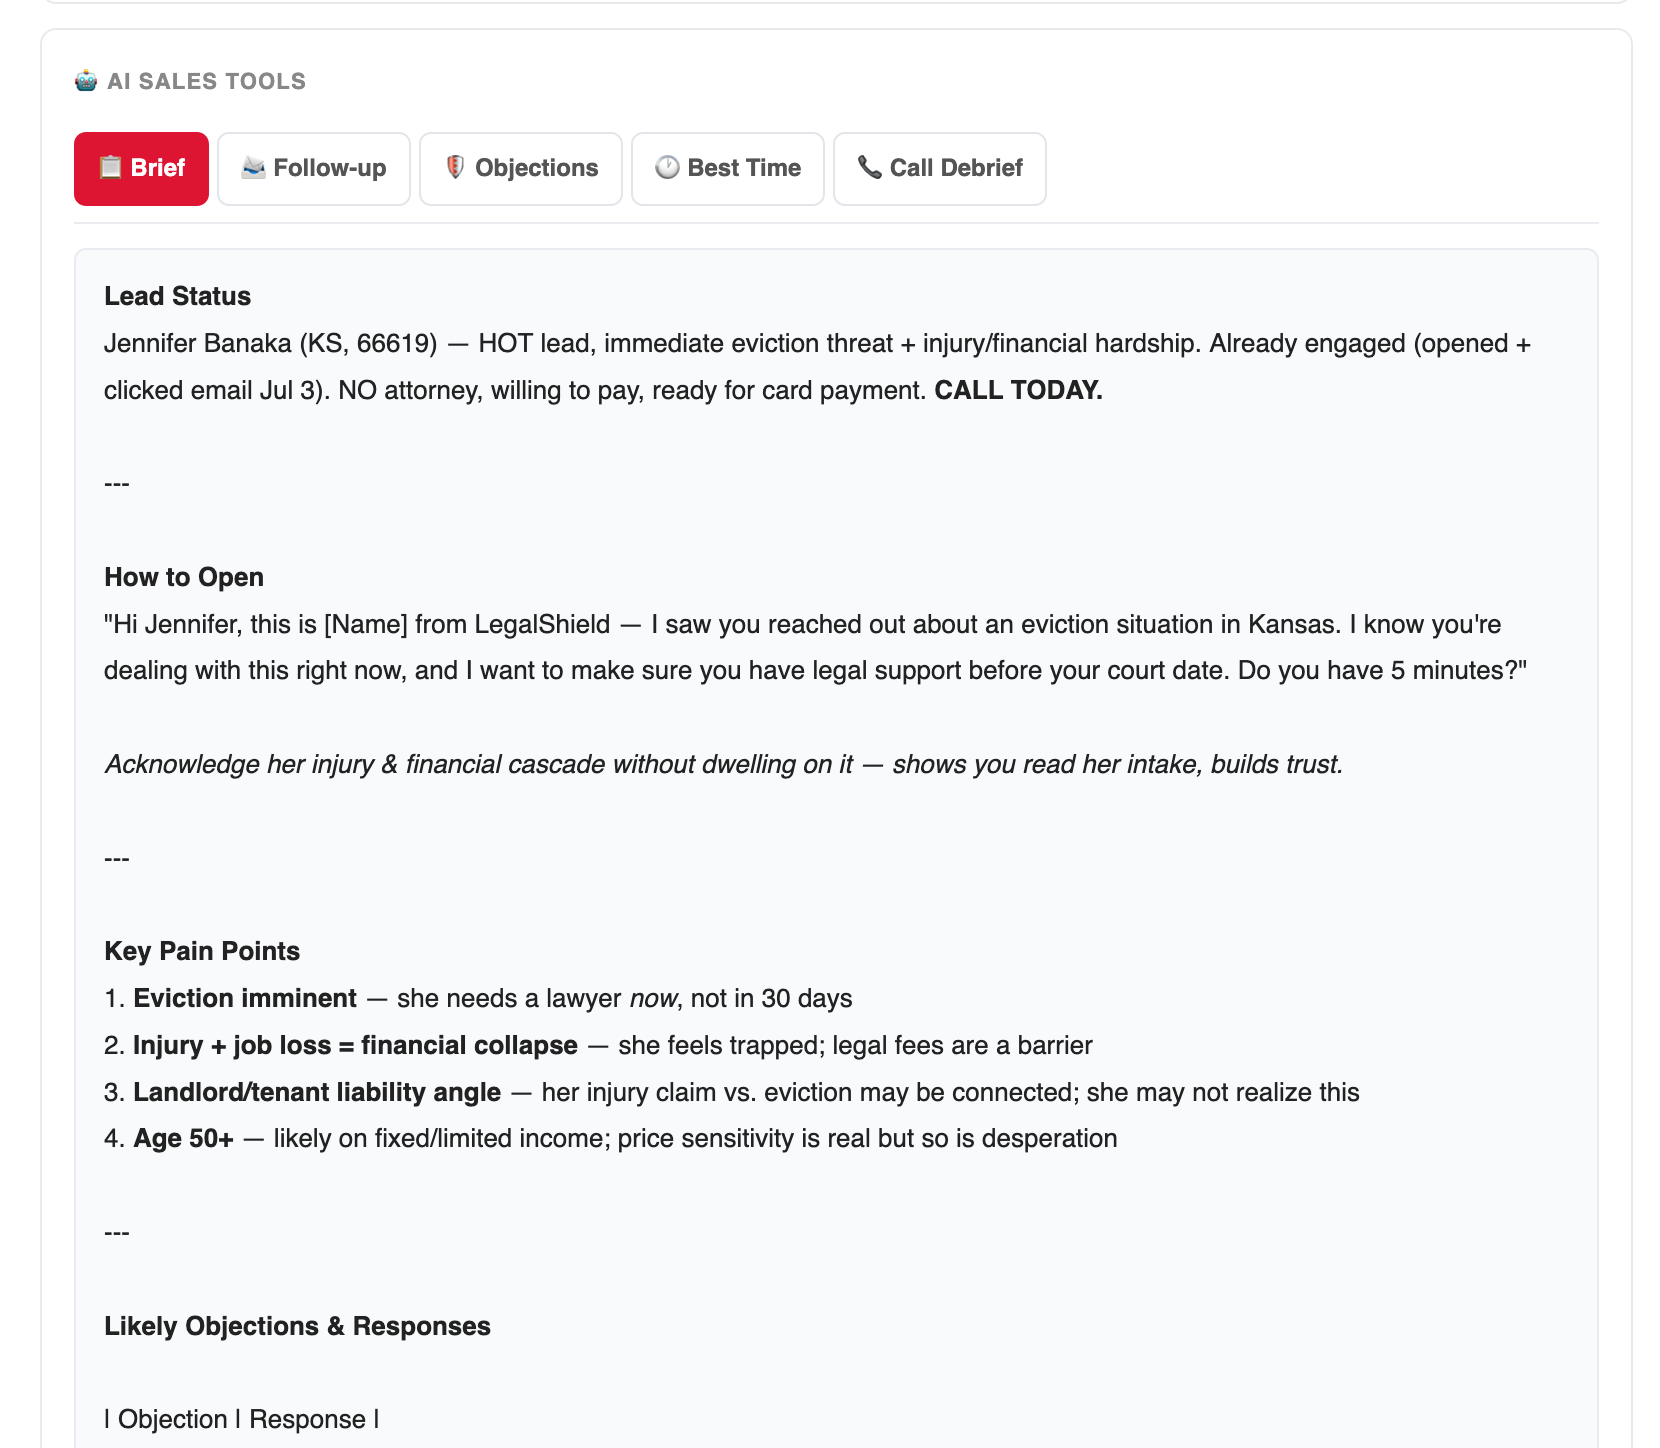
Task: Click the clipboard icon on Brief tab
Action: tap(110, 167)
